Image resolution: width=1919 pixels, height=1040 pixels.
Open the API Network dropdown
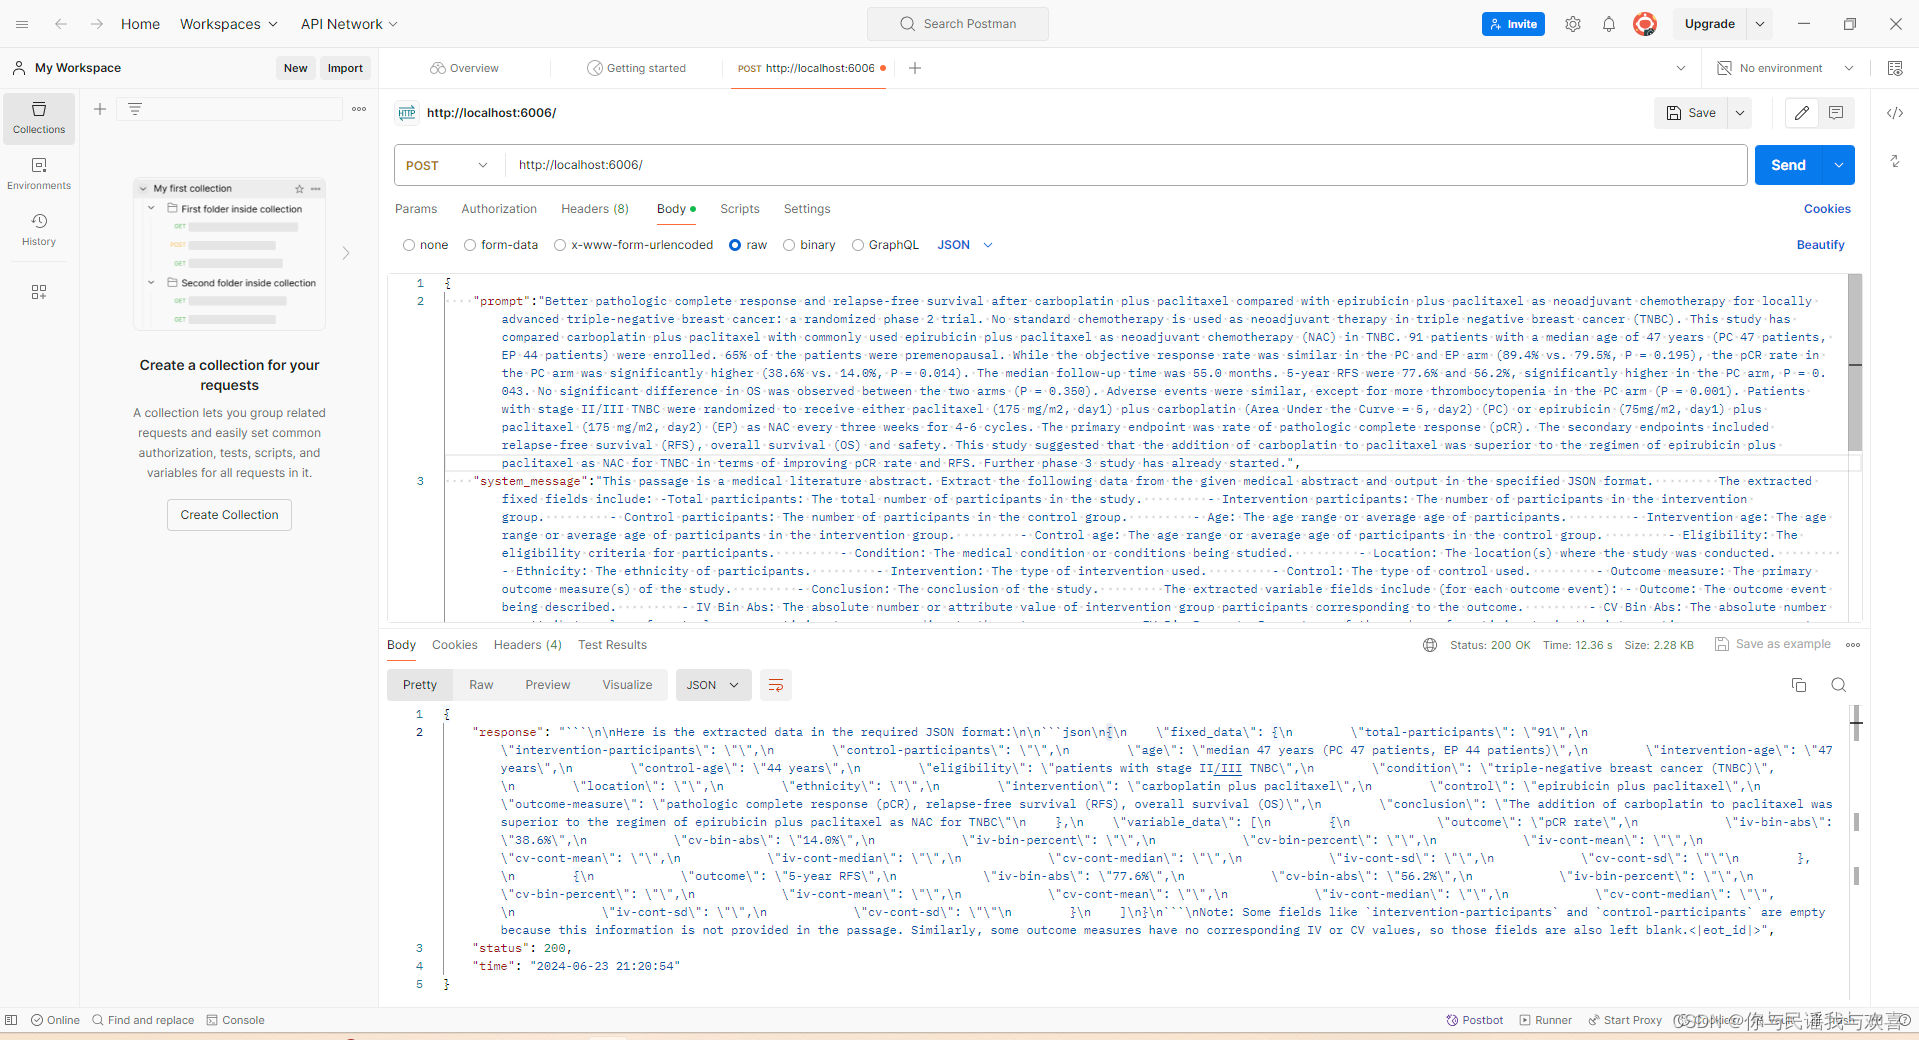click(350, 24)
